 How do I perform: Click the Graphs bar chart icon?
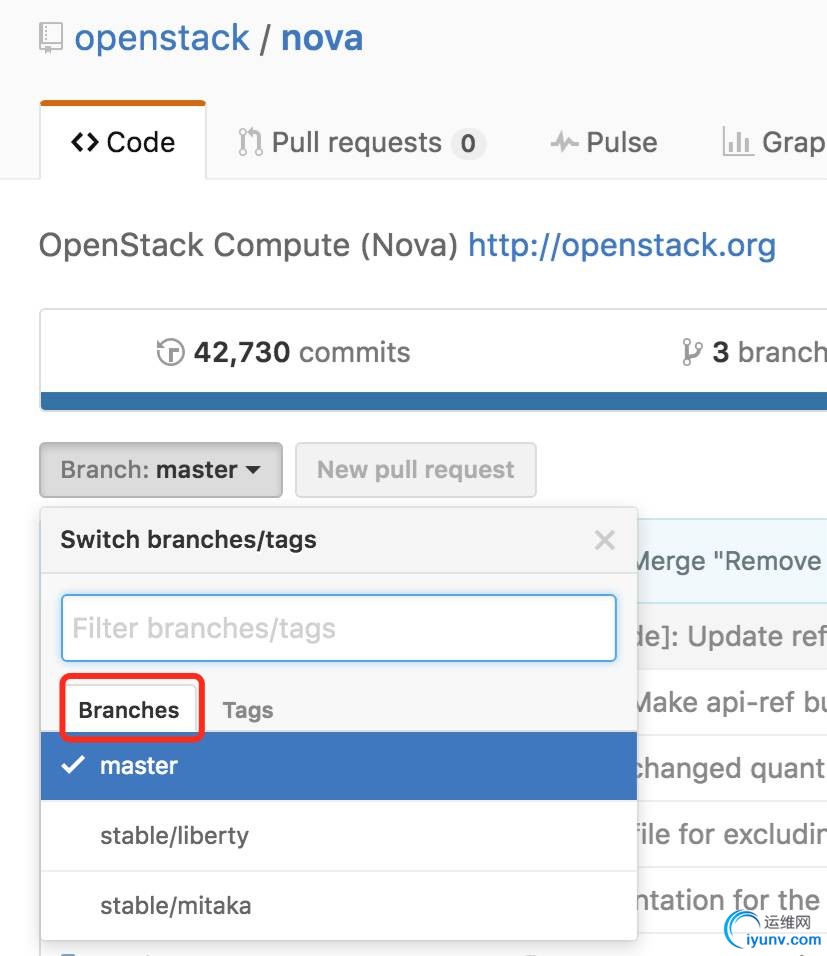pos(738,142)
